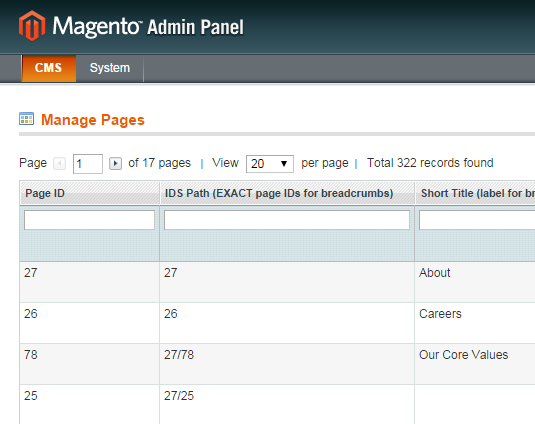Sort by Page ID column header
Screen dimensions: 535x424
45,193
